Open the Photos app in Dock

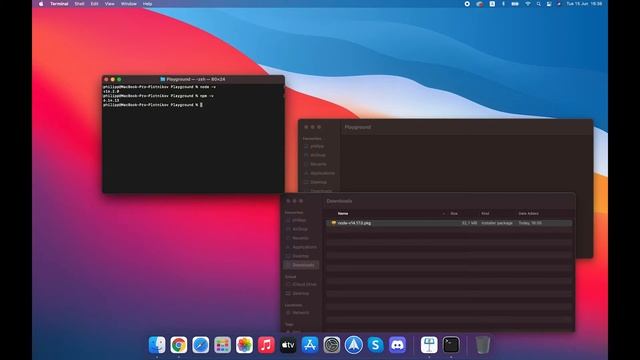coord(244,345)
